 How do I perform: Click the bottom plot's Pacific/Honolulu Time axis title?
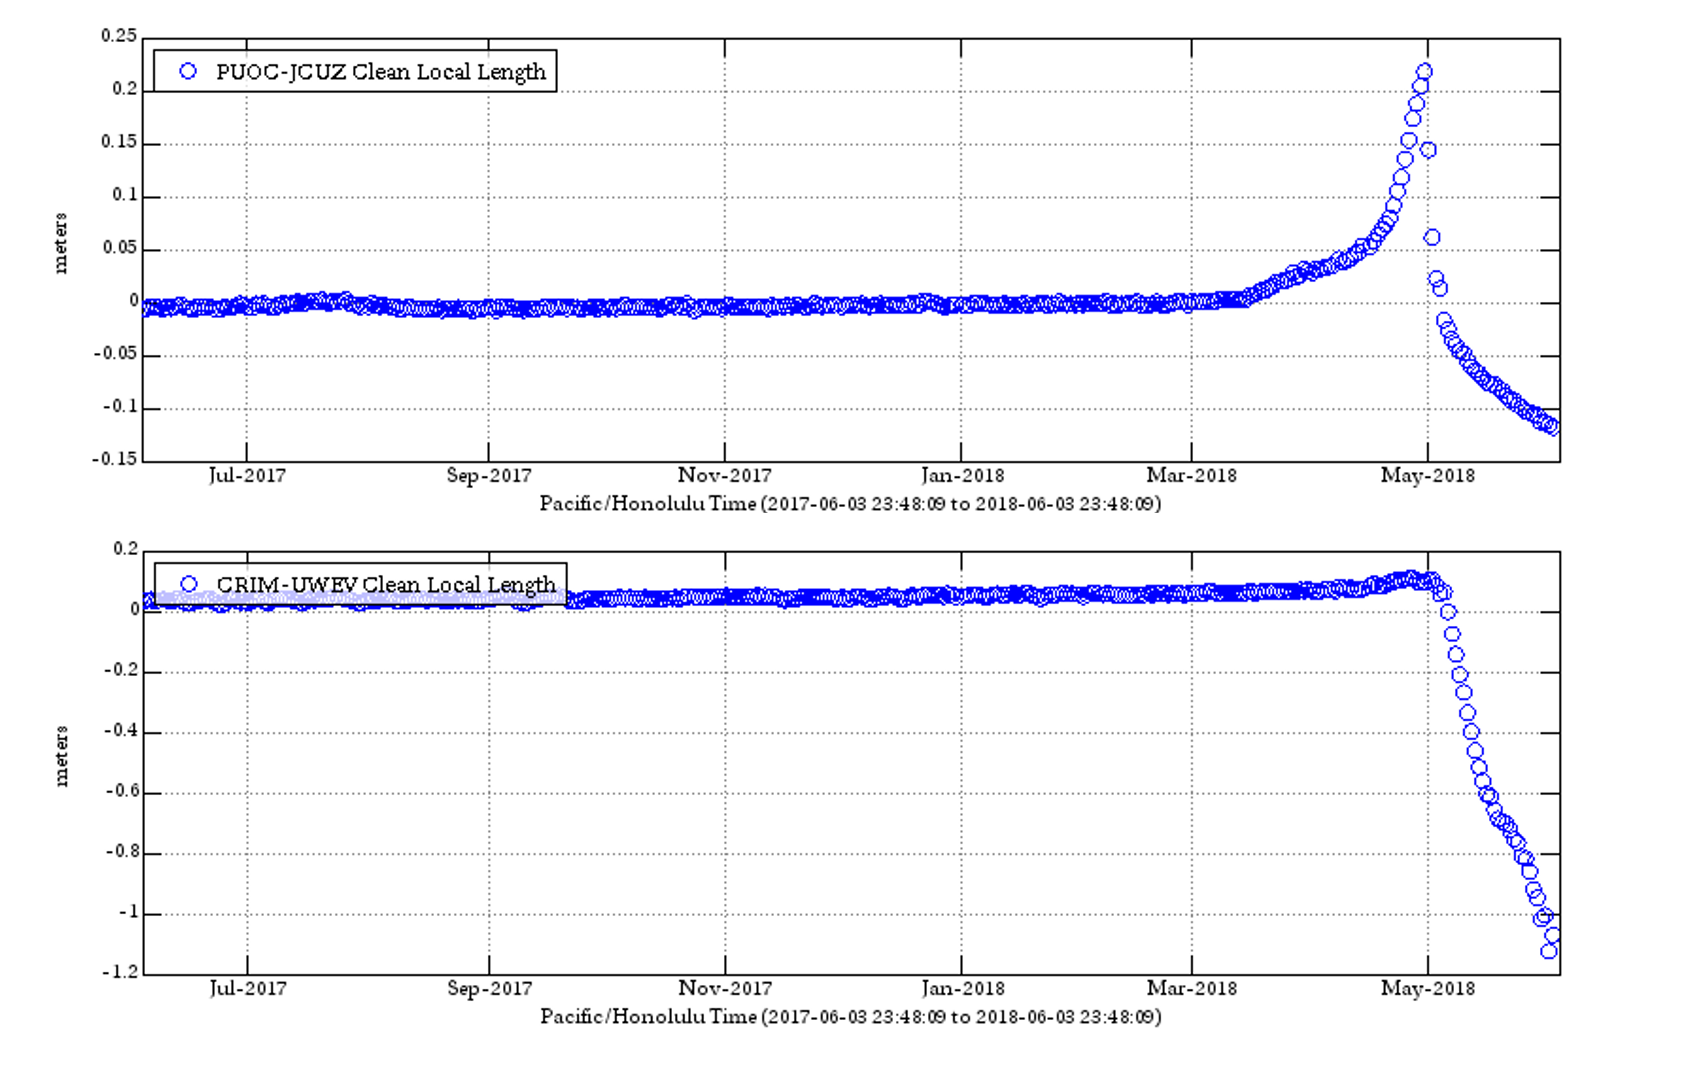tap(850, 1017)
